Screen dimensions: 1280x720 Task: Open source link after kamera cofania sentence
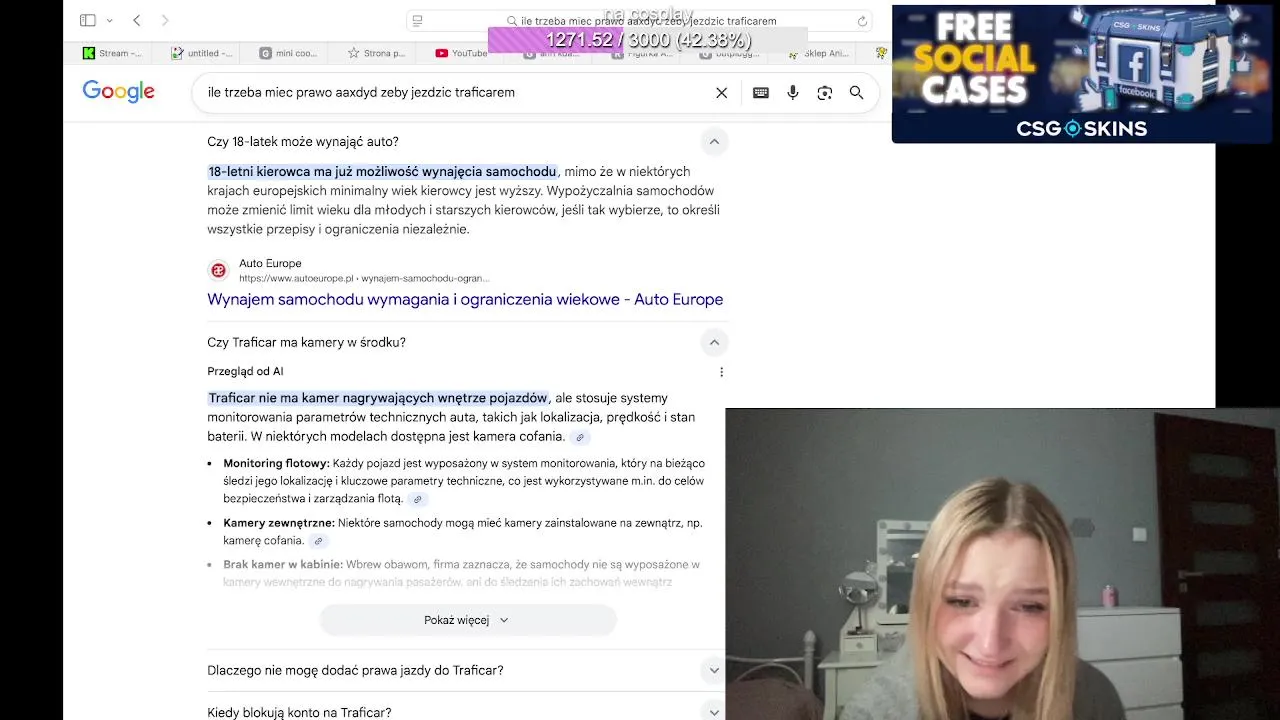click(x=579, y=437)
